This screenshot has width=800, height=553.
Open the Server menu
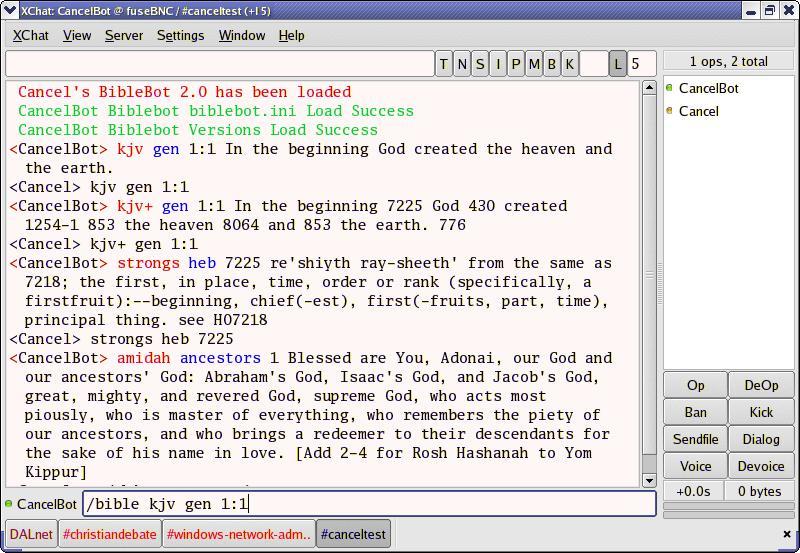(x=124, y=35)
